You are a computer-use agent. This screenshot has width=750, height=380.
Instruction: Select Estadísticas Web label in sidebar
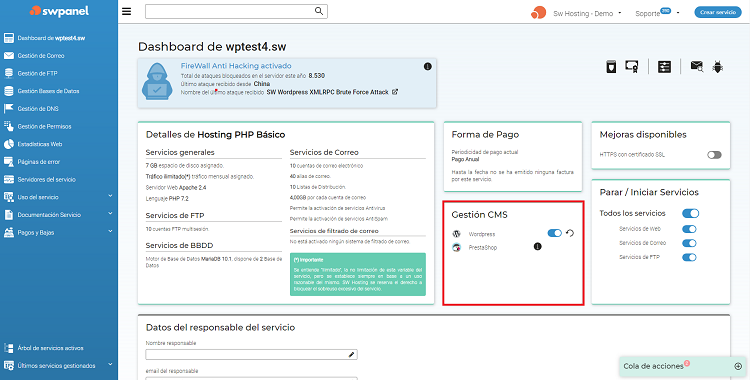pos(40,144)
